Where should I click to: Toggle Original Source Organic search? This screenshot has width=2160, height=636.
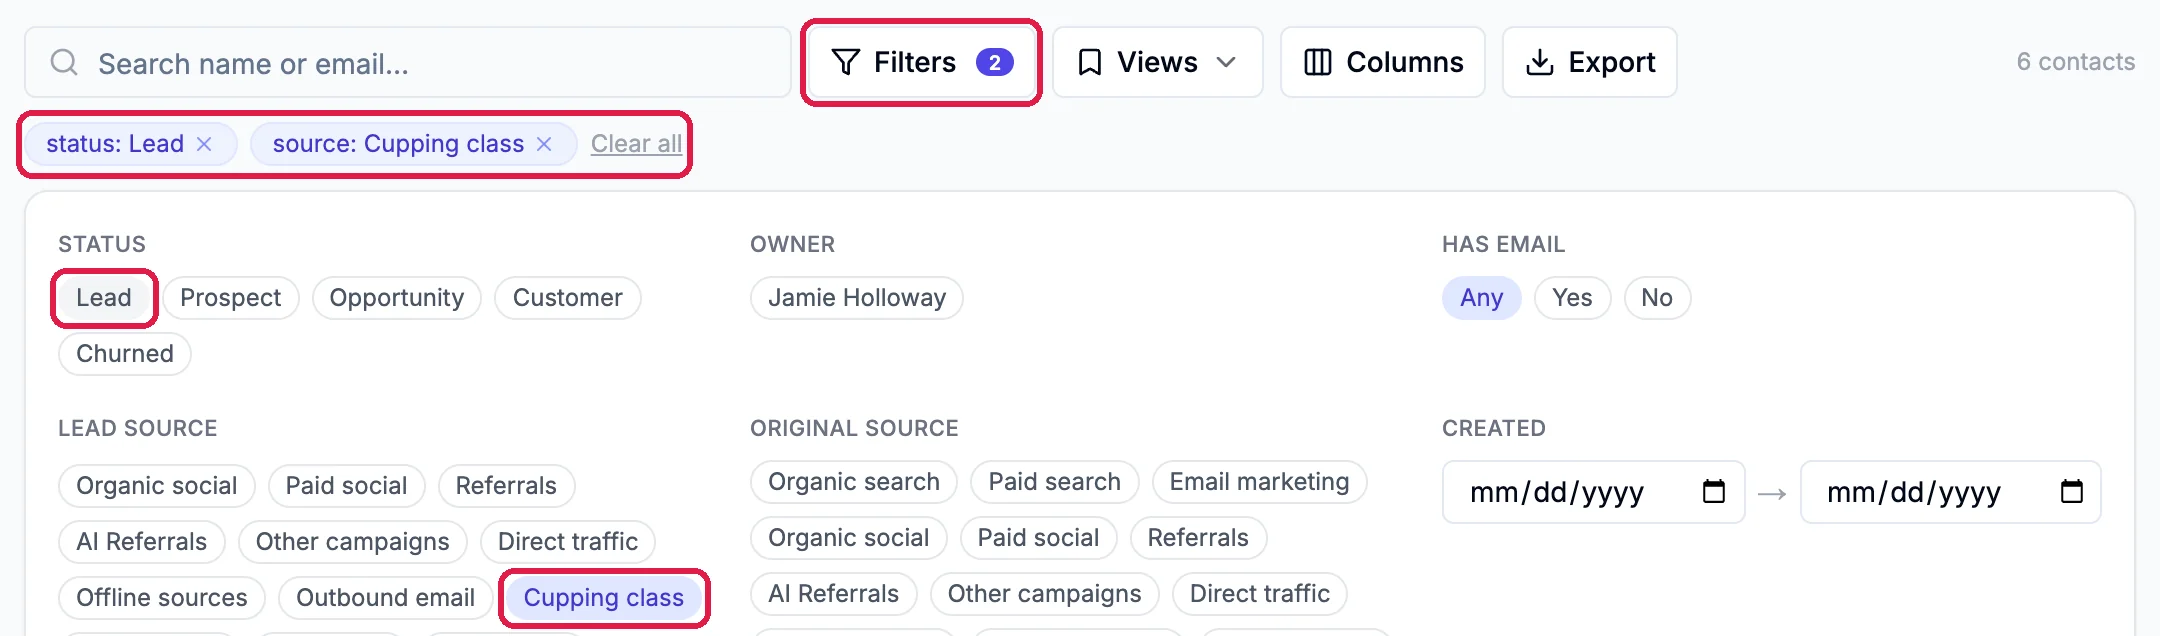point(854,482)
